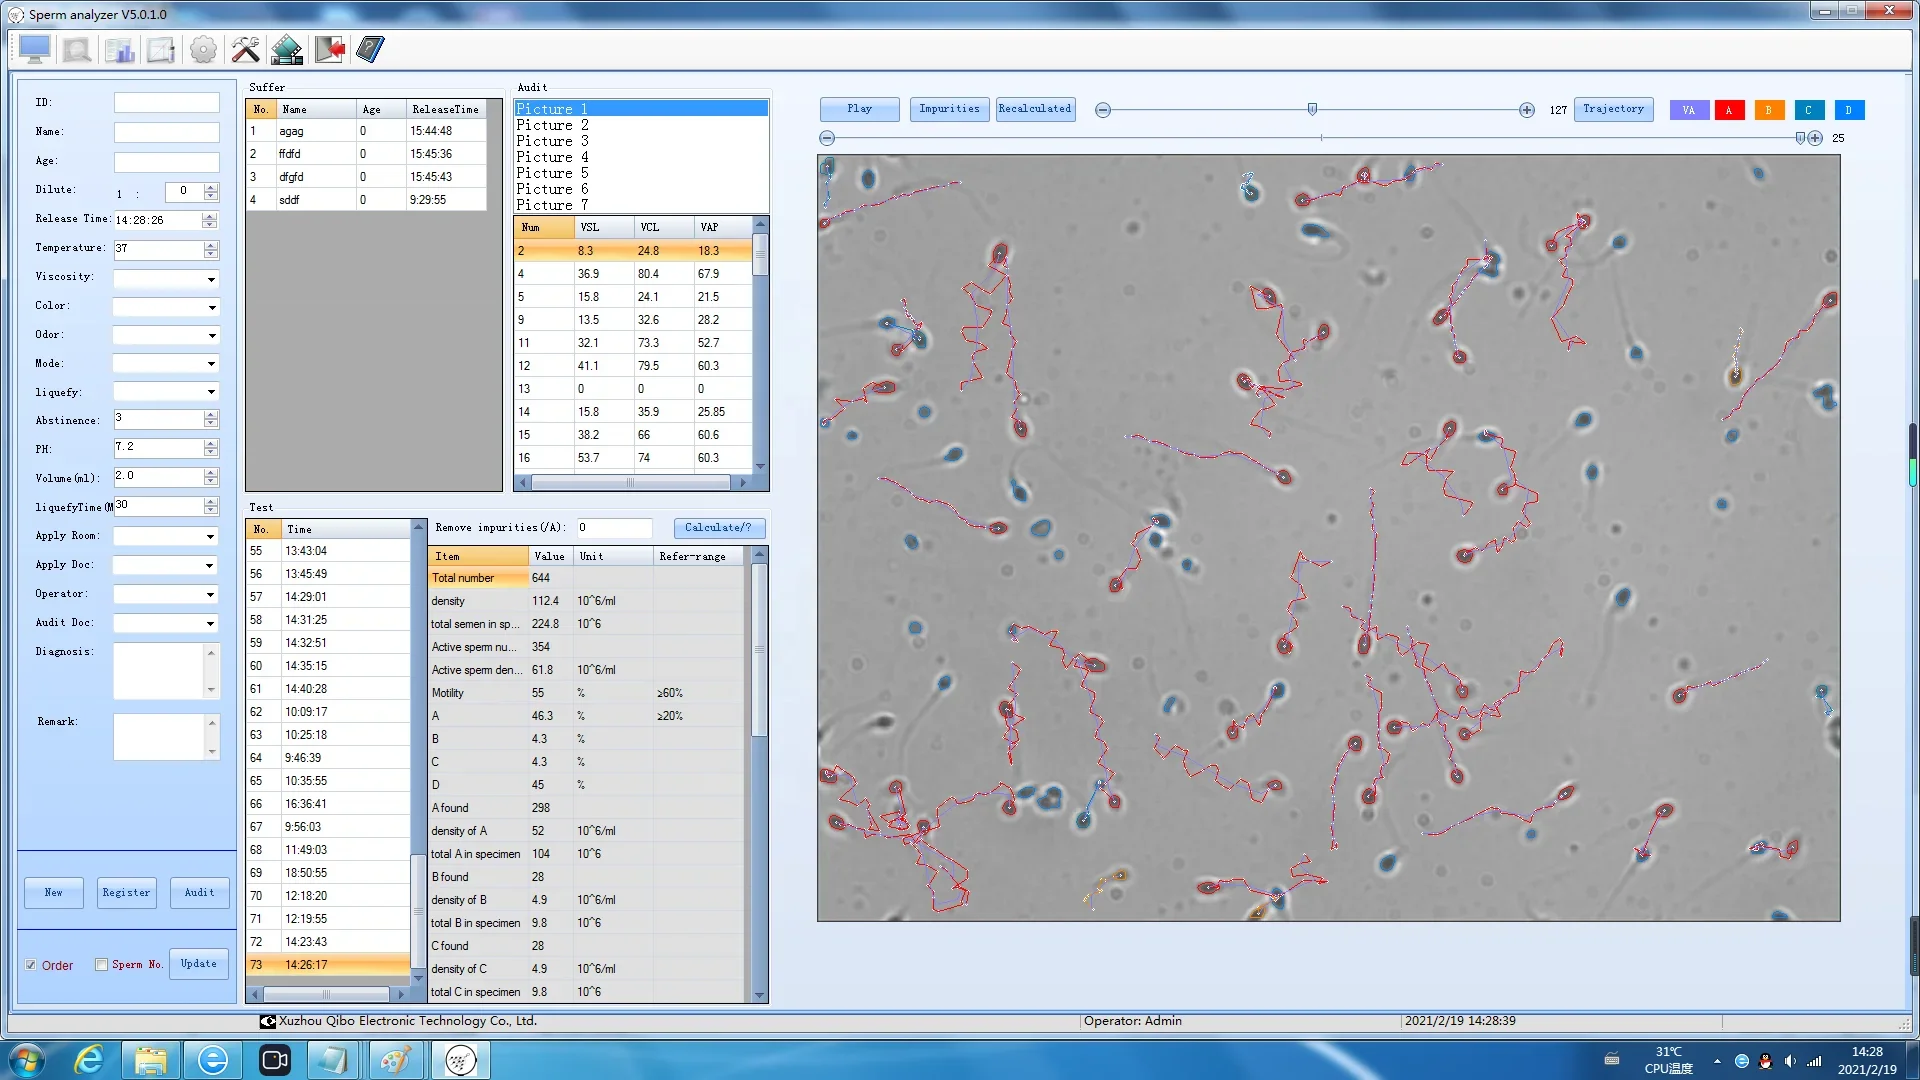Enable the Sperm No. checkbox
Viewport: 1920px width, 1080px height.
(101, 965)
